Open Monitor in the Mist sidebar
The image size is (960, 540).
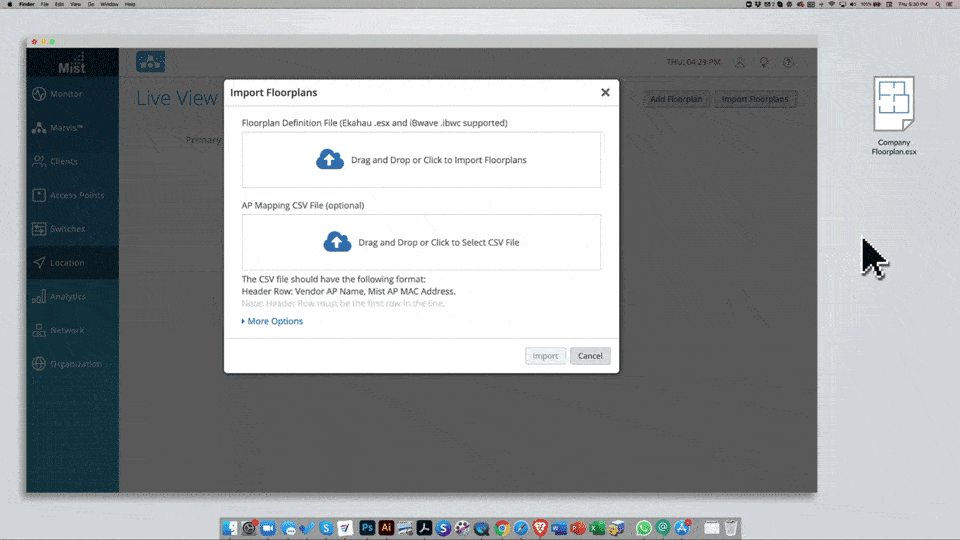[x=66, y=94]
